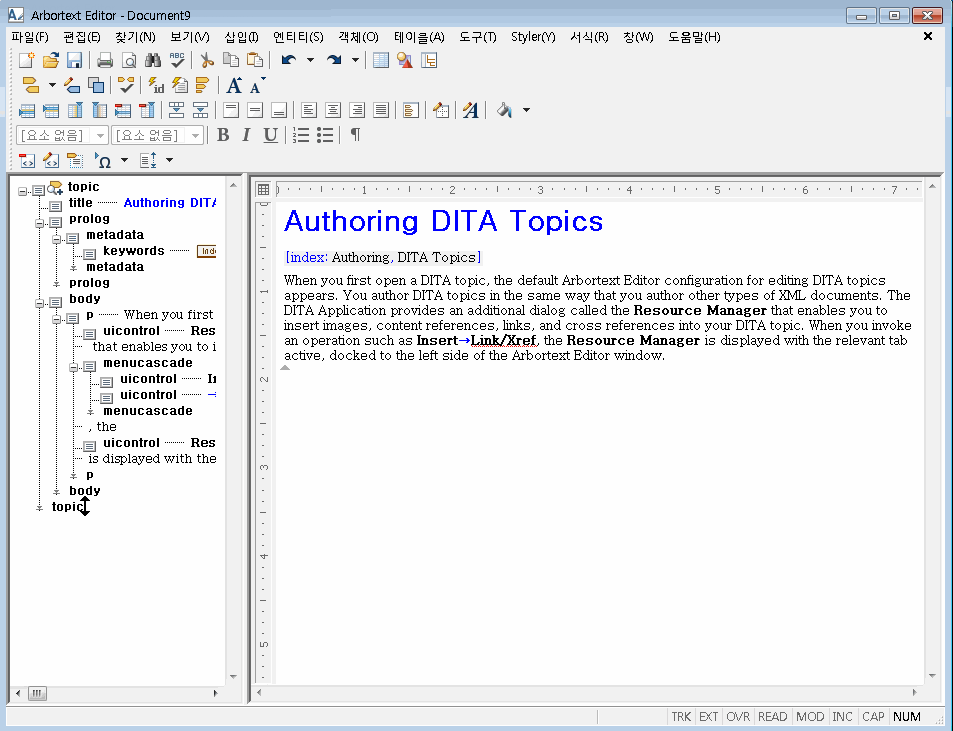
Task: Click the Delete Column table icon
Action: coord(146,110)
